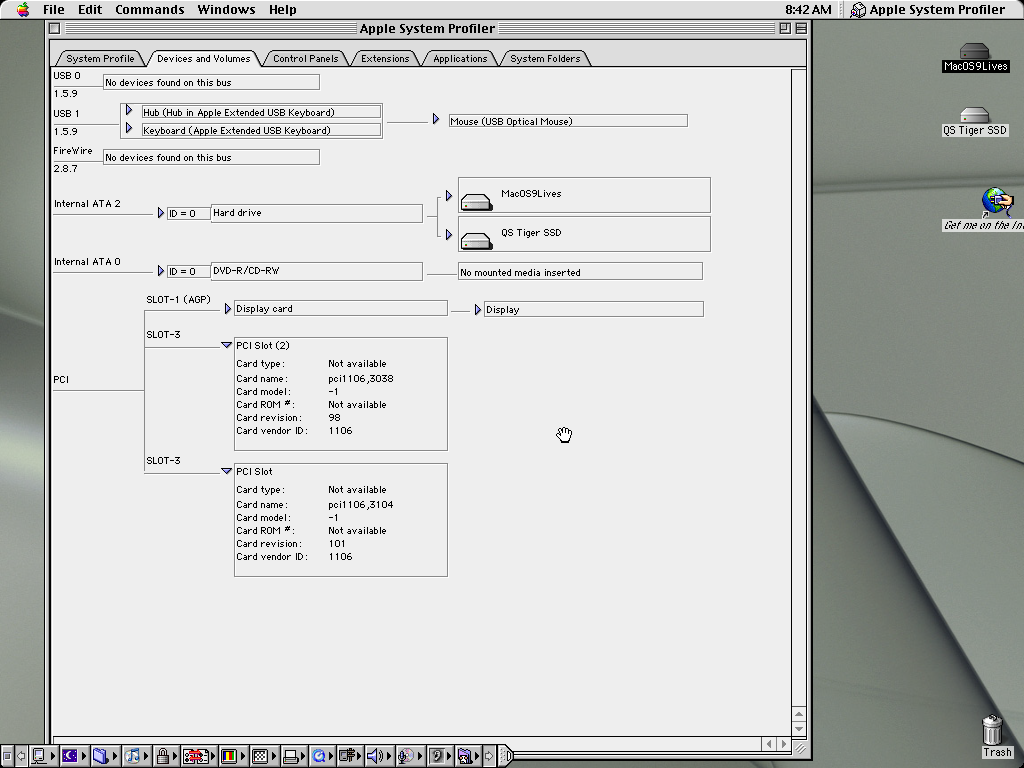Viewport: 1024px width, 768px height.
Task: Click the card name pci1106,3104
Action: coord(360,505)
